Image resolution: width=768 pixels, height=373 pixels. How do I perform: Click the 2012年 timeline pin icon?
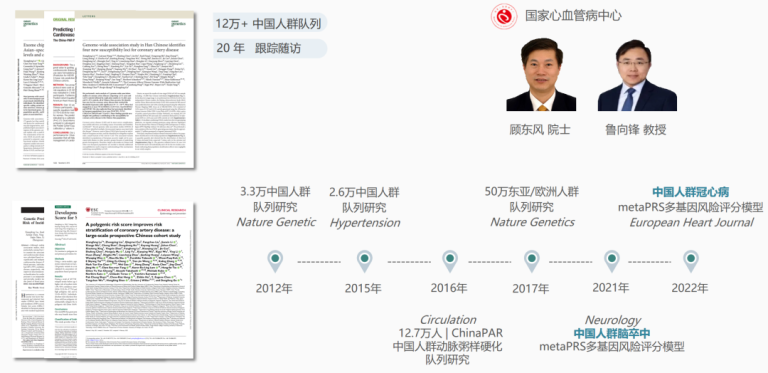pos(275,261)
